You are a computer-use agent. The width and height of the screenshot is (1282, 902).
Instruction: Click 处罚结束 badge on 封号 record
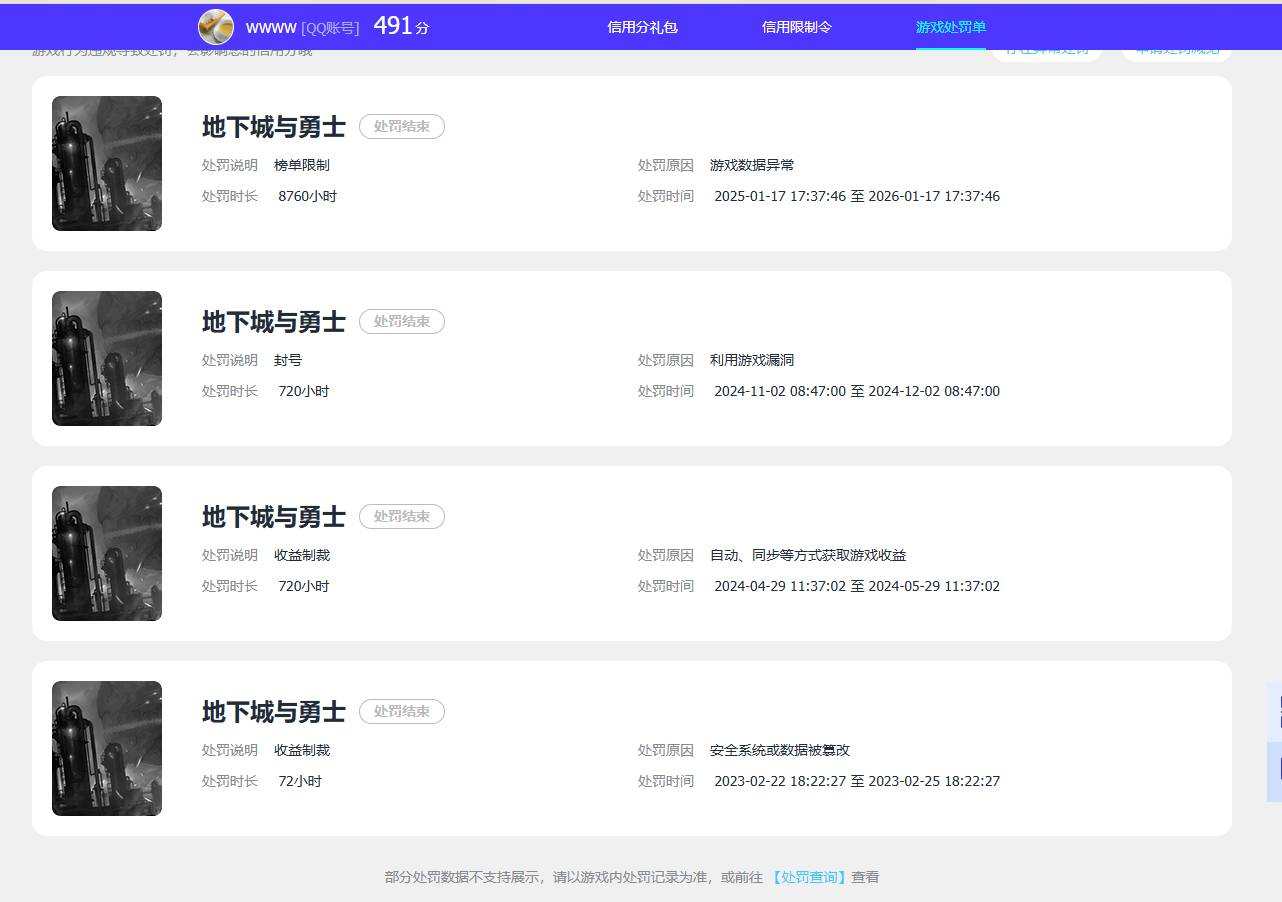pos(402,321)
